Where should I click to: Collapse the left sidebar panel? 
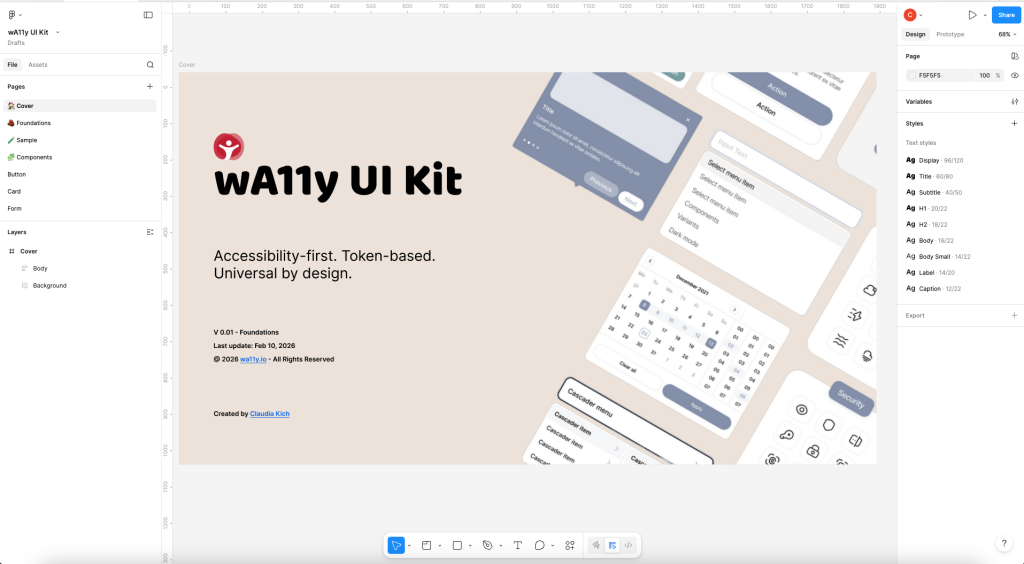[x=148, y=15]
